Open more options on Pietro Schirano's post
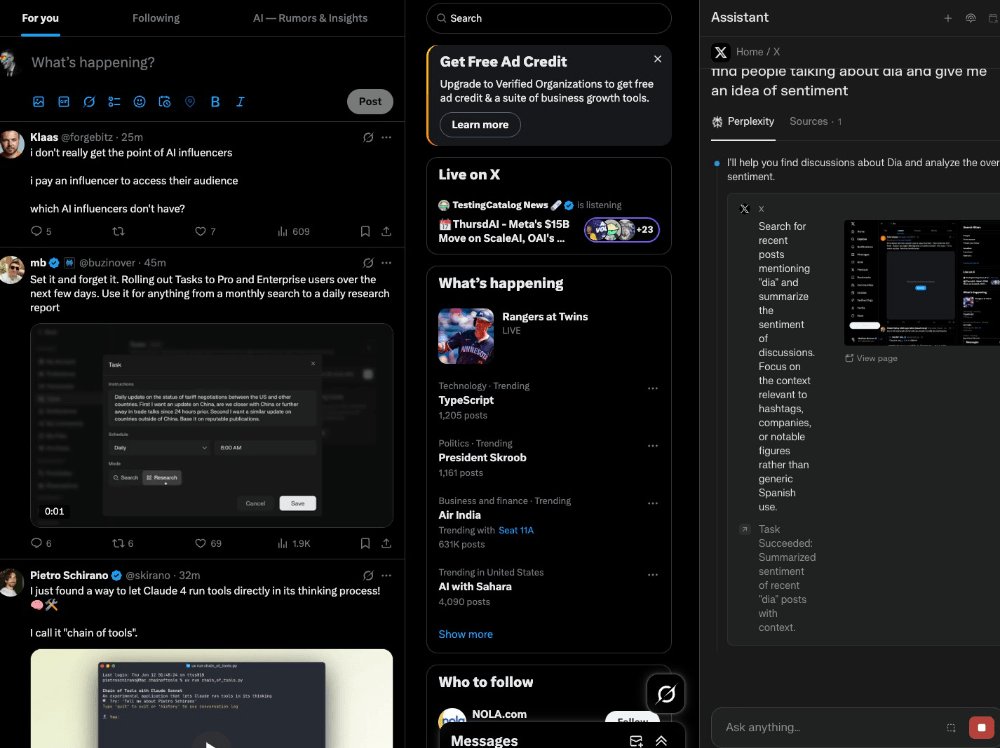The width and height of the screenshot is (1000, 748). coord(386,575)
